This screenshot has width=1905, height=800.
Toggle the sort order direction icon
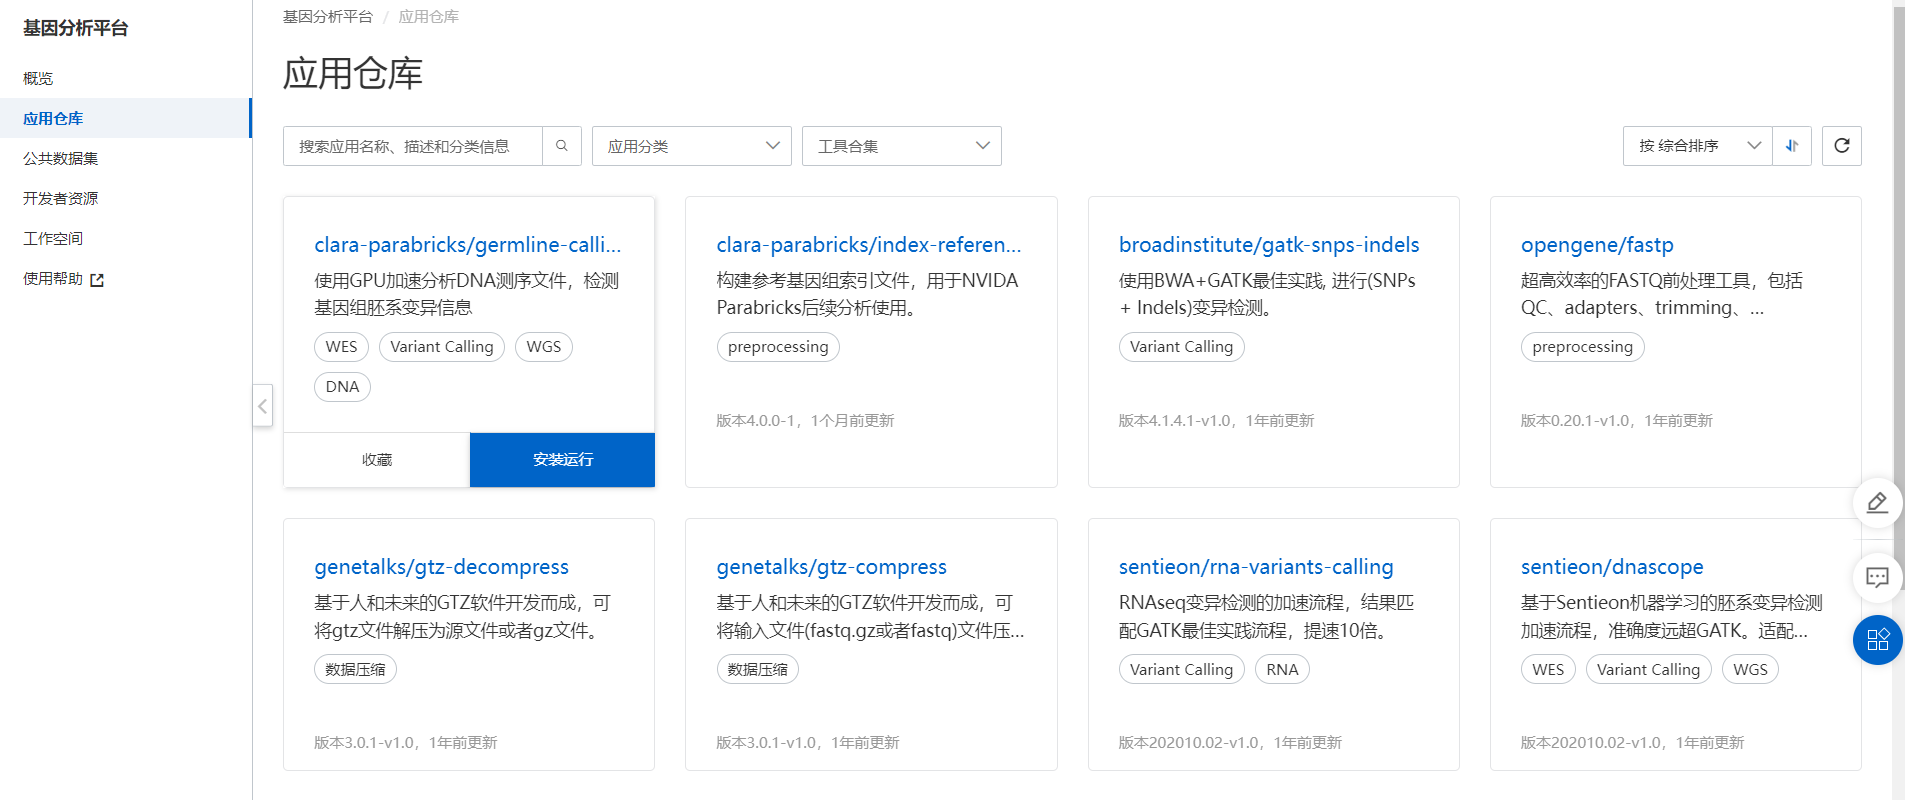pos(1792,146)
